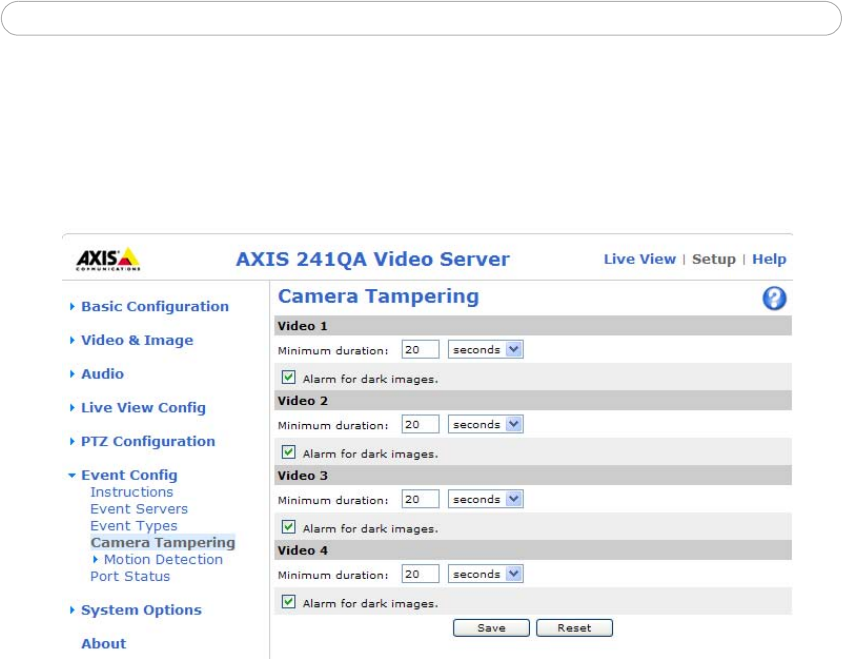The image size is (842, 659).
Task: Disable Video 3 alarm for dark images
Action: pos(289,527)
